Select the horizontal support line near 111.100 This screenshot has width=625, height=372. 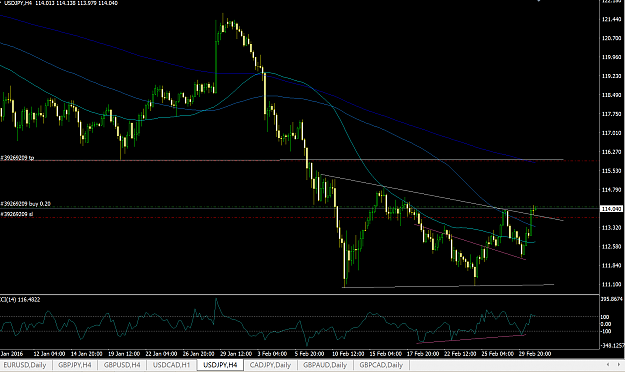click(x=448, y=285)
